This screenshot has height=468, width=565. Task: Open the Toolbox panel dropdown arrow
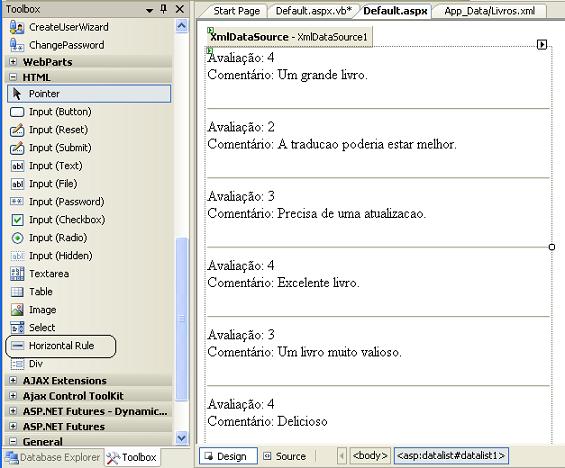click(x=150, y=10)
